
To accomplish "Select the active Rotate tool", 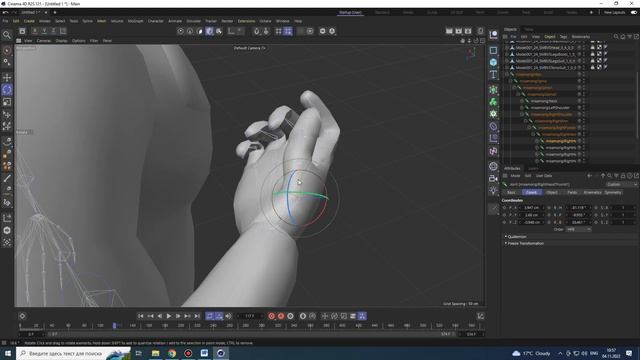I will (7, 90).
